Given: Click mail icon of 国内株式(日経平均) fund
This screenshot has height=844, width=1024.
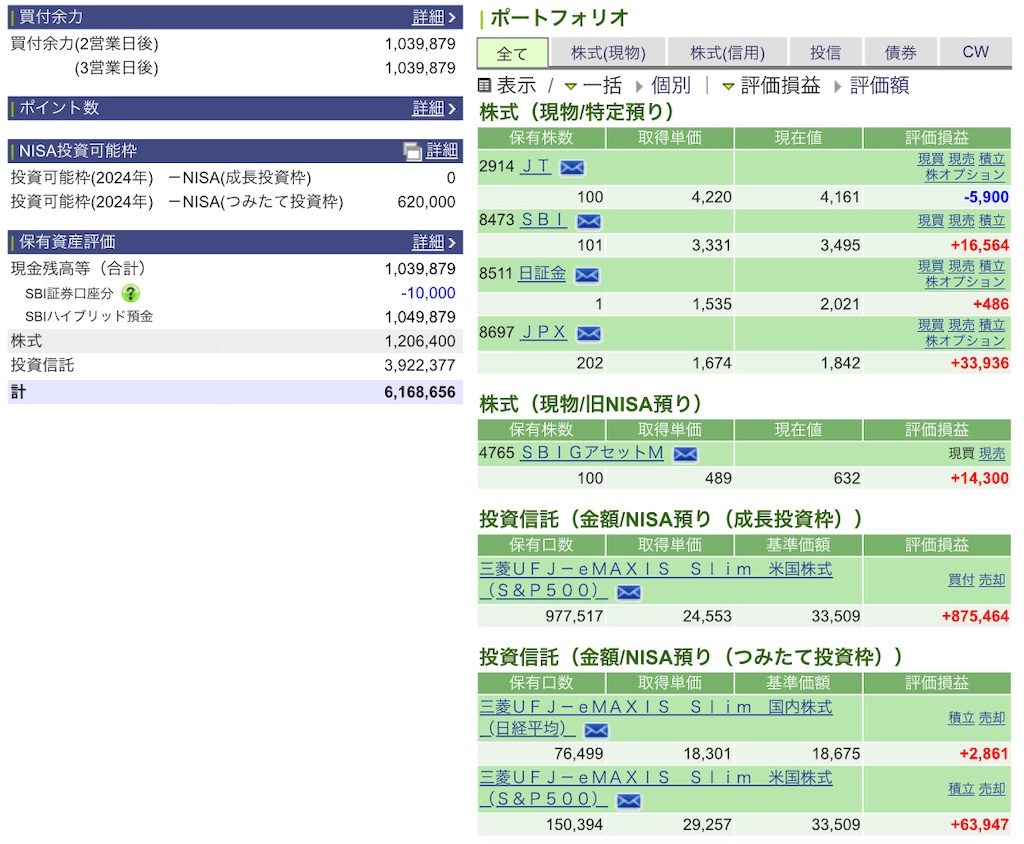Looking at the screenshot, I should (x=596, y=730).
